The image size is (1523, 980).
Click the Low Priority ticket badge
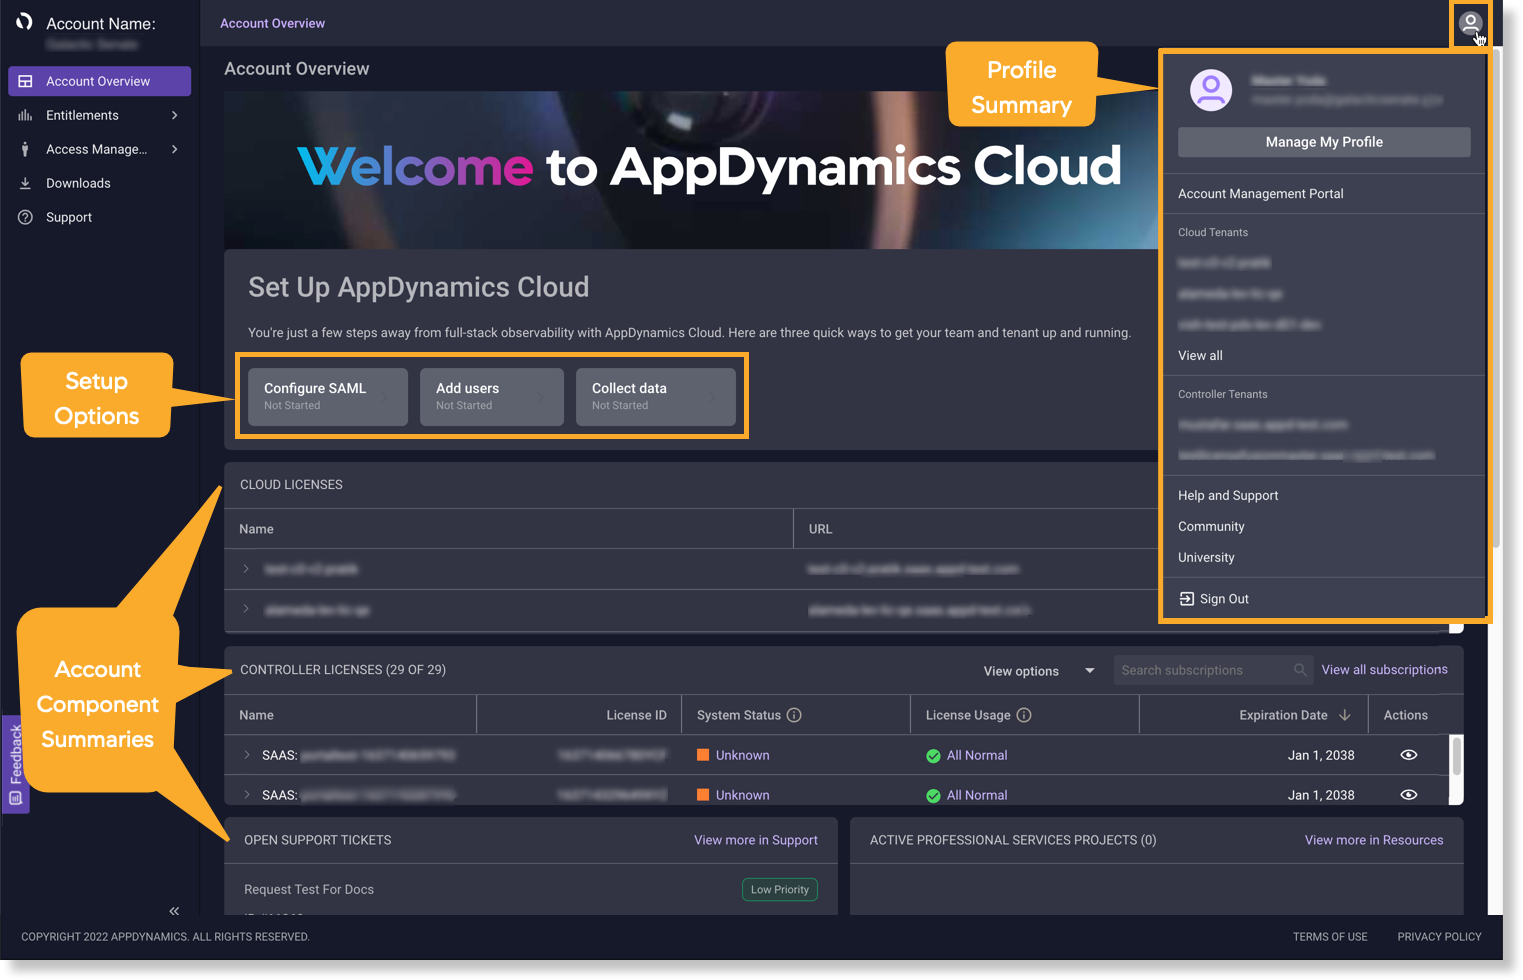(780, 890)
